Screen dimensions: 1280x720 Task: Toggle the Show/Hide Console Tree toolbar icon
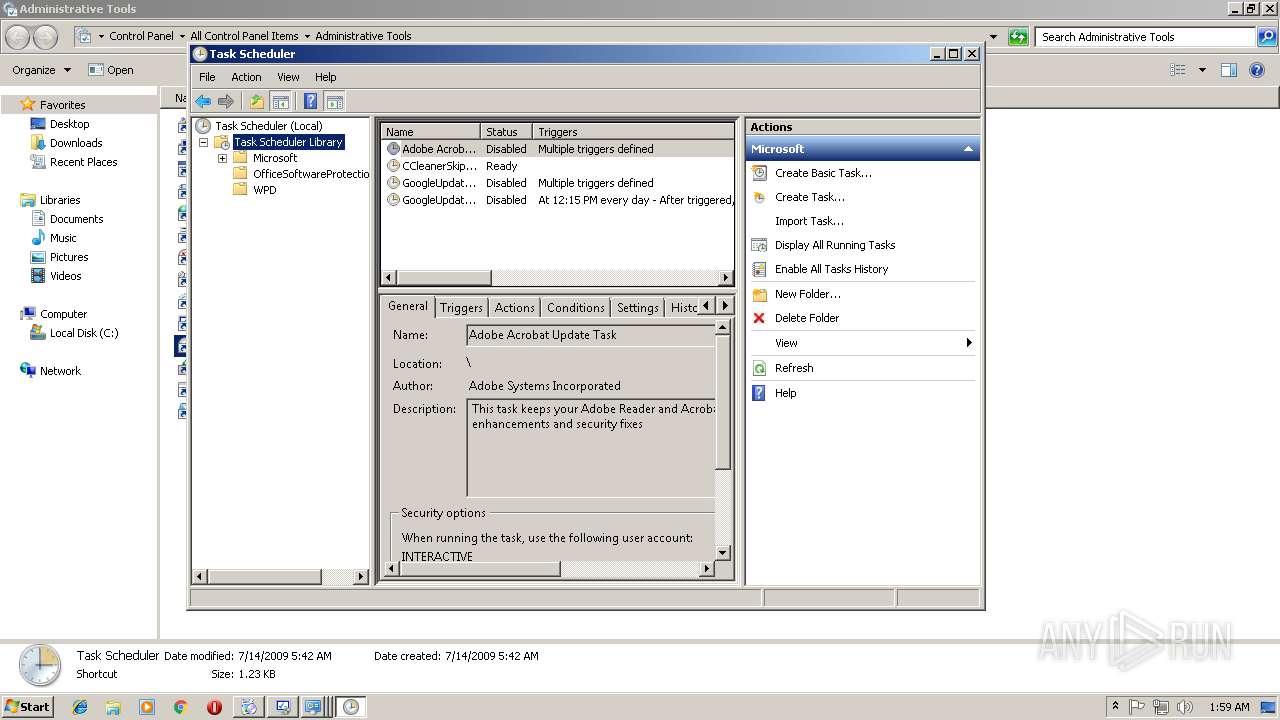281,101
